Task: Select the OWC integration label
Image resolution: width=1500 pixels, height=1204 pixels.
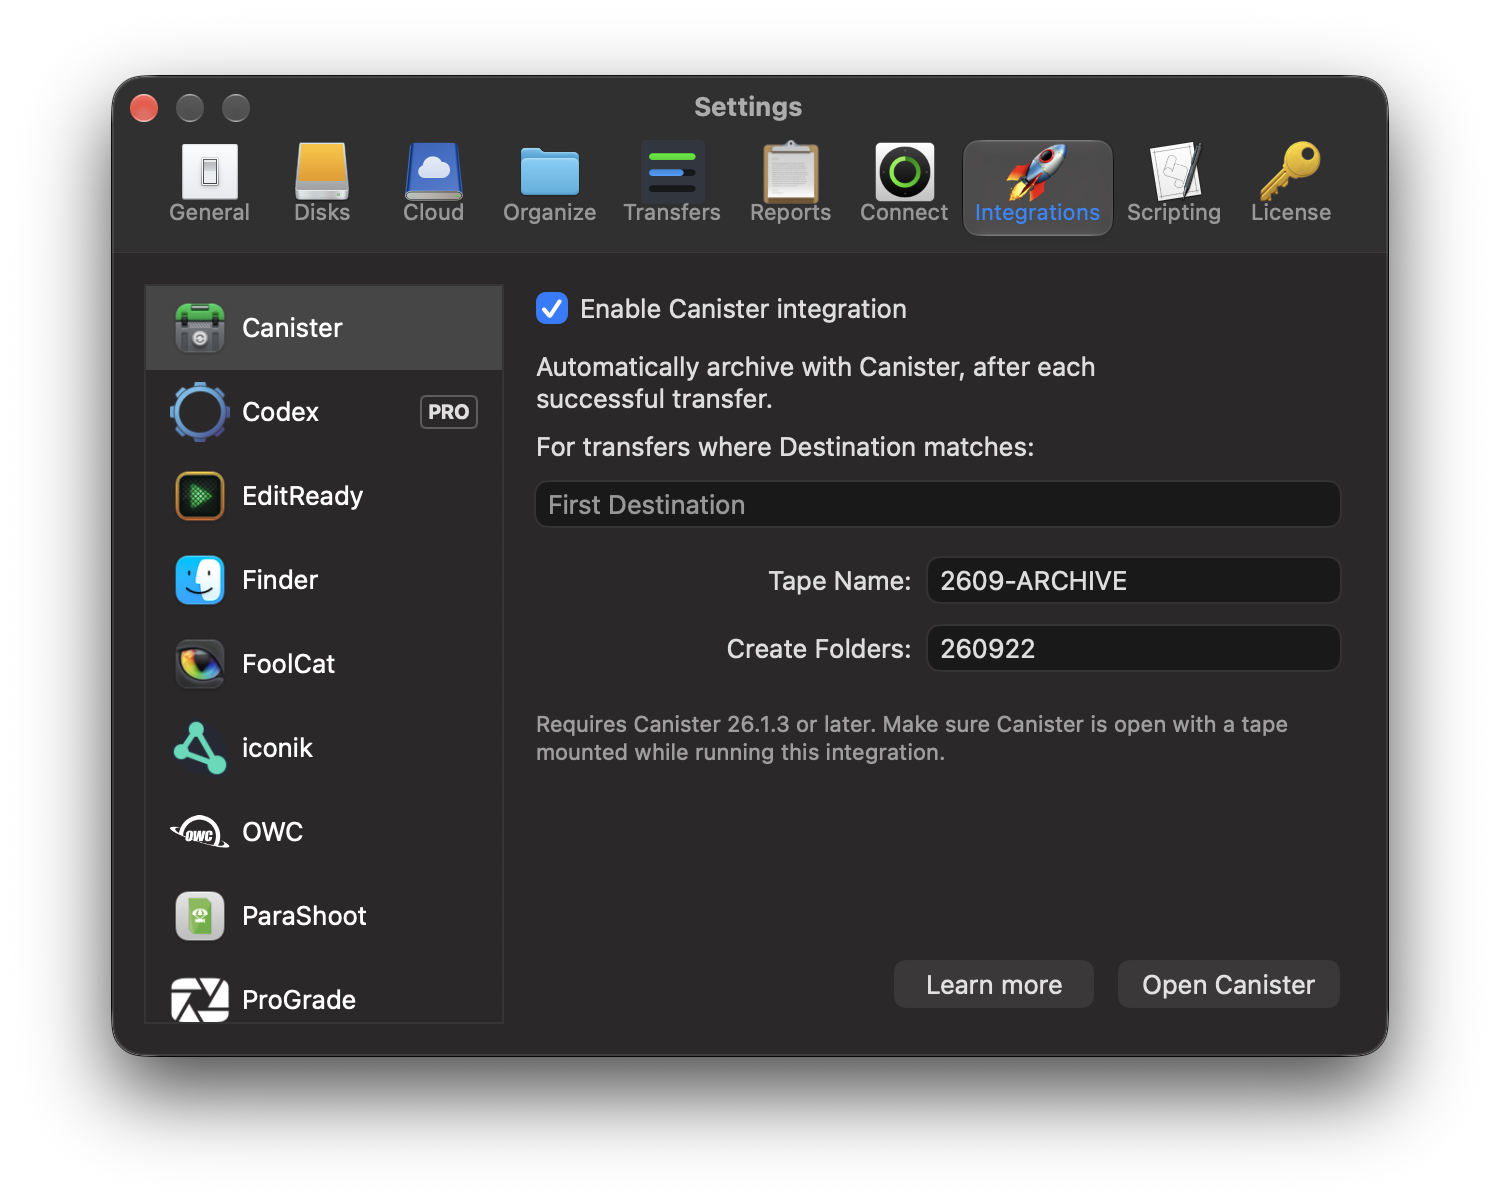Action: coord(273,832)
